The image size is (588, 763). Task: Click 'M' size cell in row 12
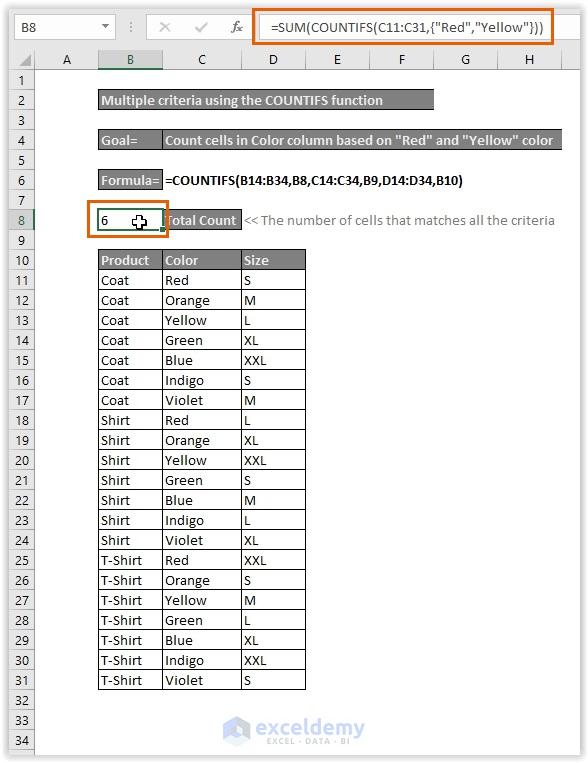click(274, 300)
